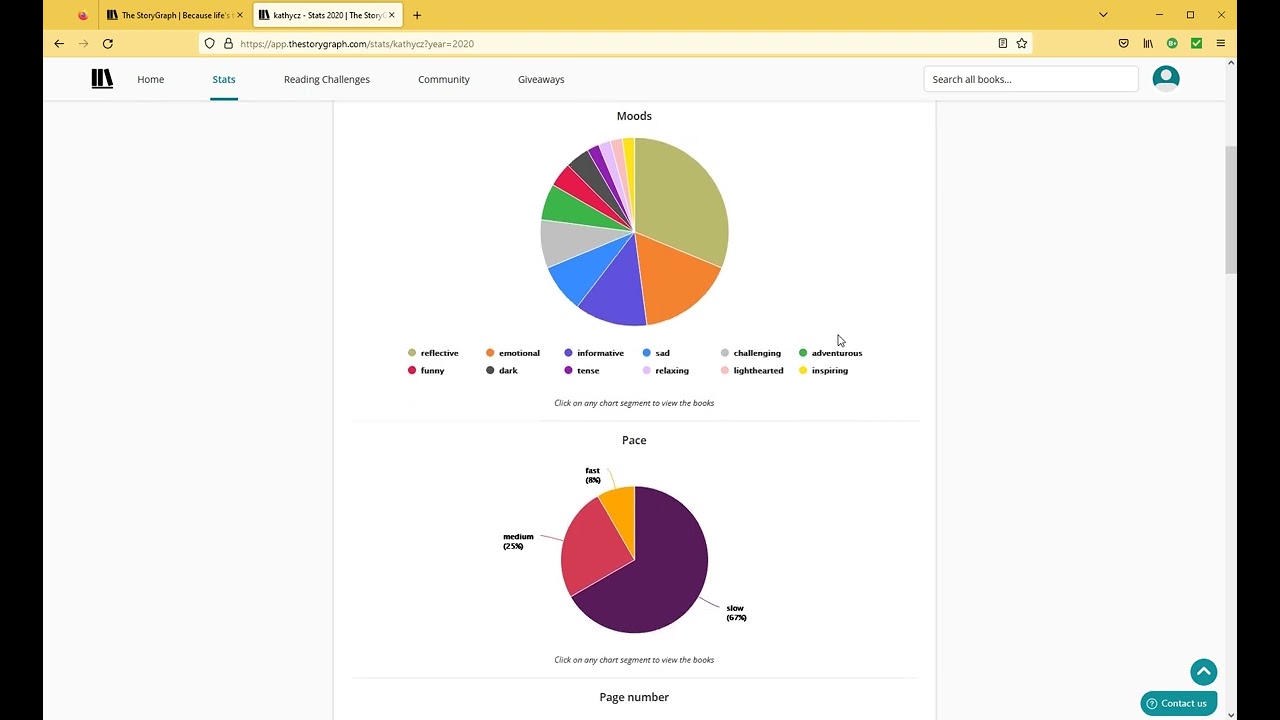Click medium (25%) pace label
This screenshot has width=1280, height=720.
pyautogui.click(x=518, y=541)
